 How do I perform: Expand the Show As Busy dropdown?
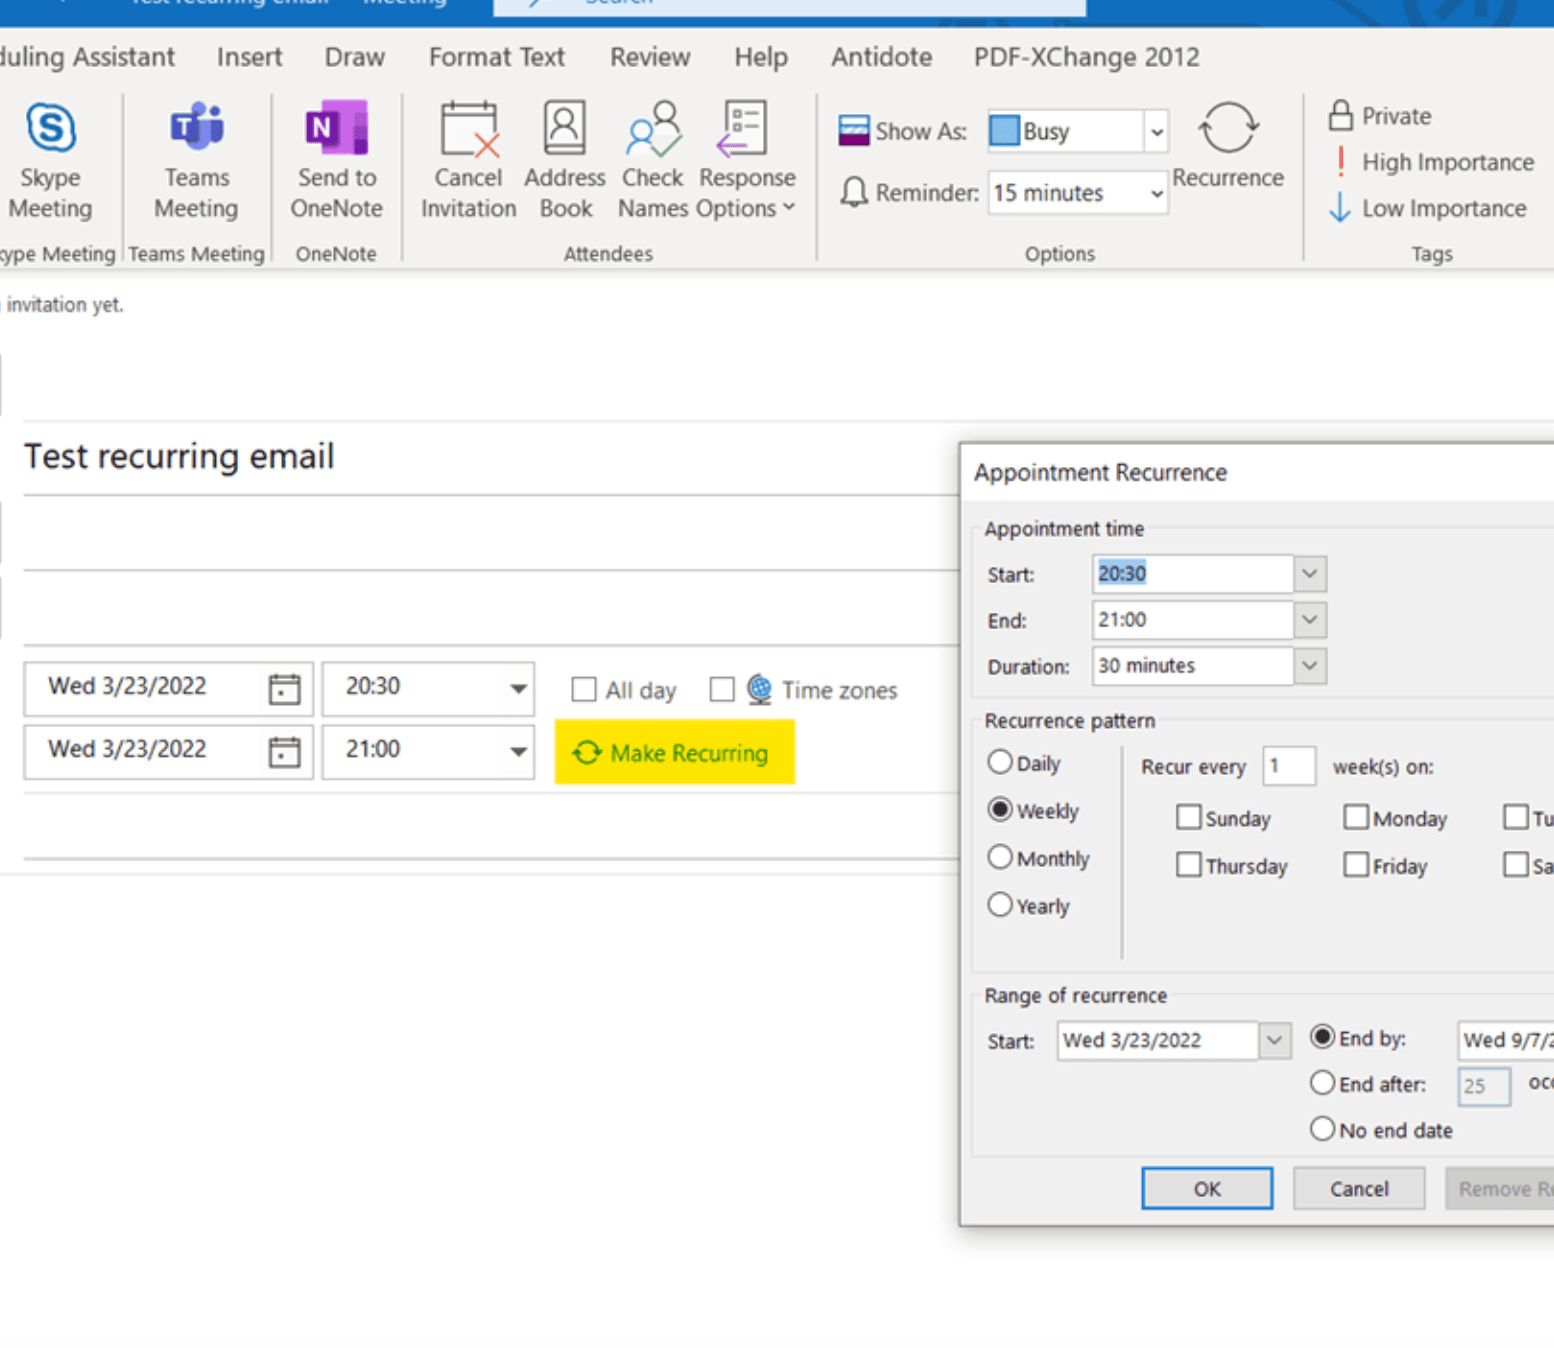tap(1156, 131)
